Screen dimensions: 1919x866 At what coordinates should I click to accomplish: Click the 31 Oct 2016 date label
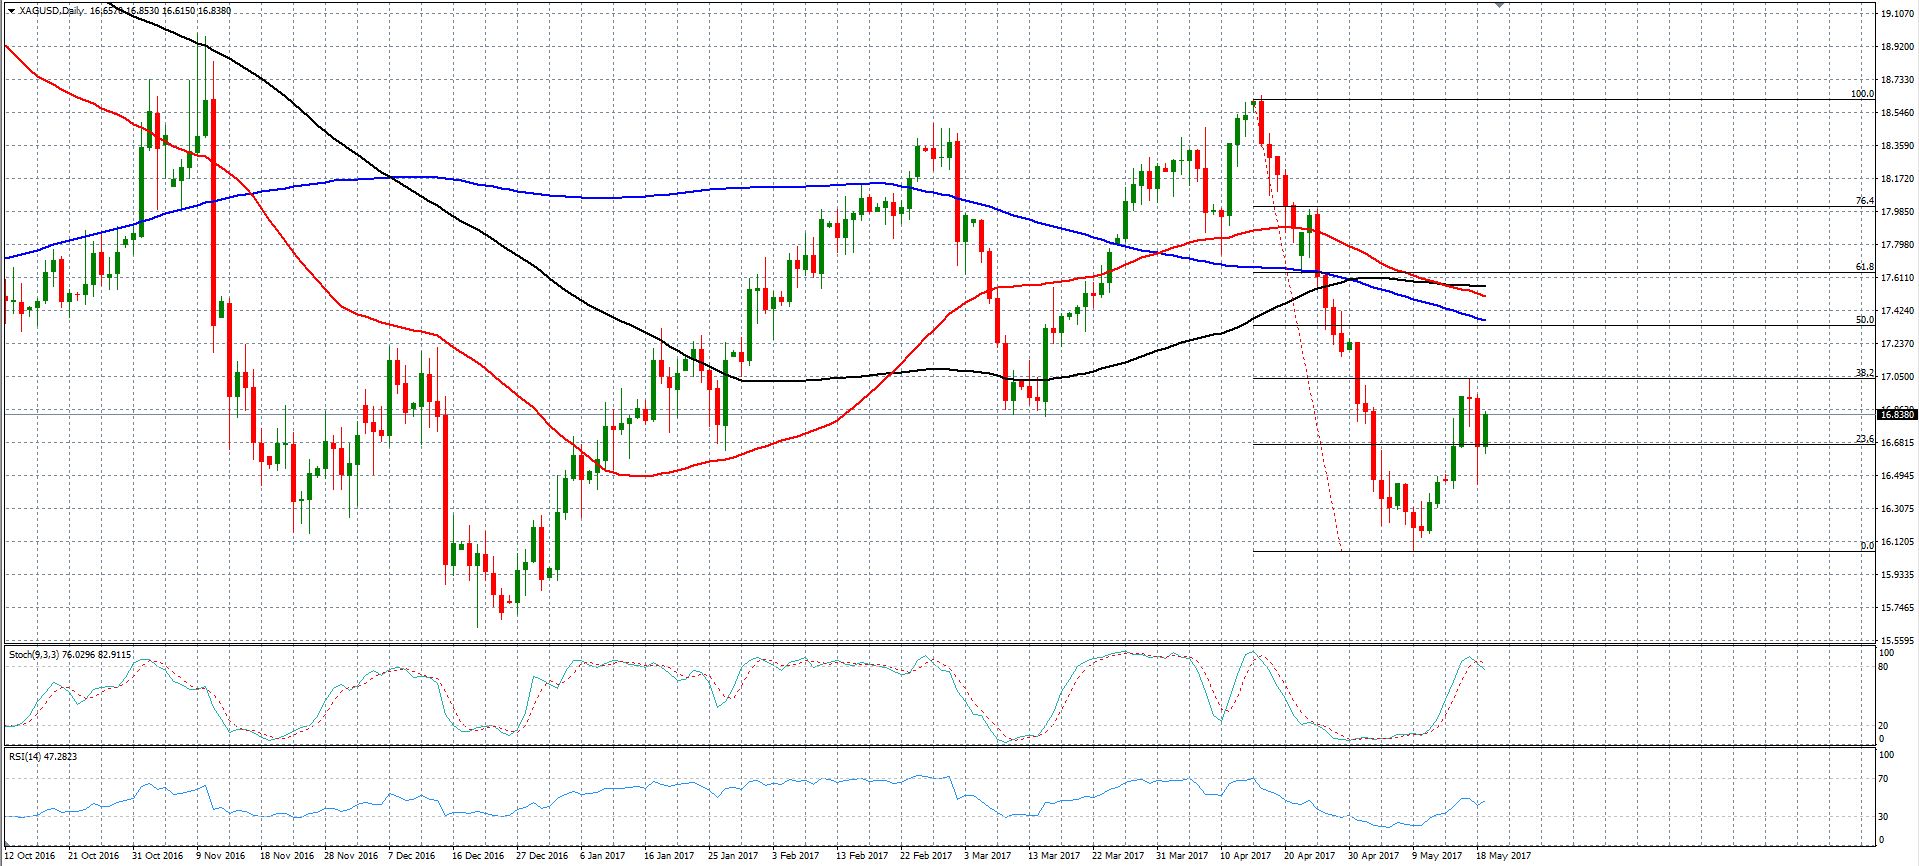[157, 856]
